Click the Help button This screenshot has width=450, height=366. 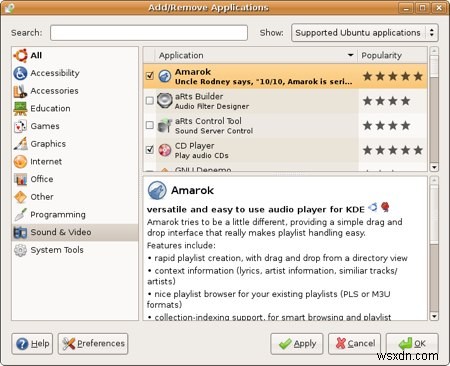point(32,344)
